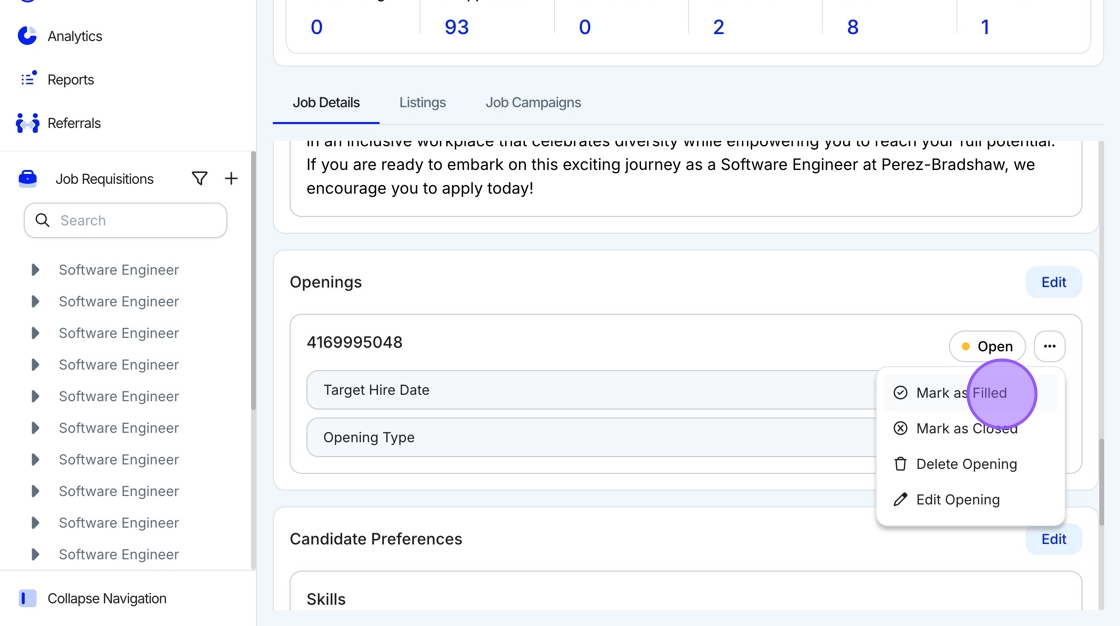Click the three-dots menu on opening 4169995048
Image resolution: width=1120 pixels, height=626 pixels.
[1049, 346]
